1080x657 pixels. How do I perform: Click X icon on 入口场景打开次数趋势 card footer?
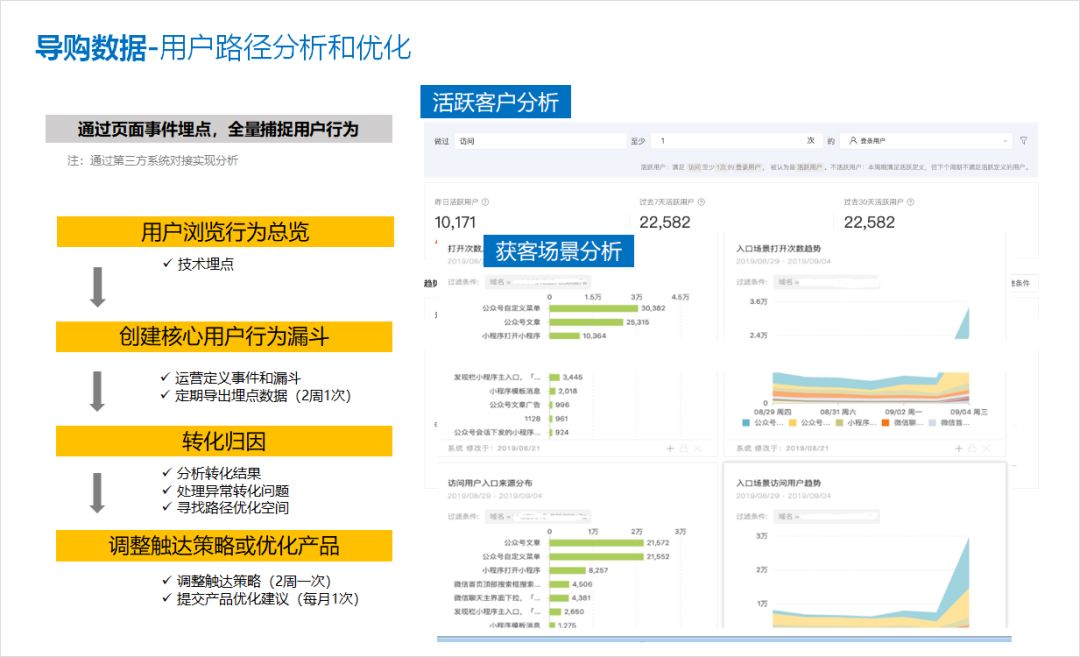point(986,448)
